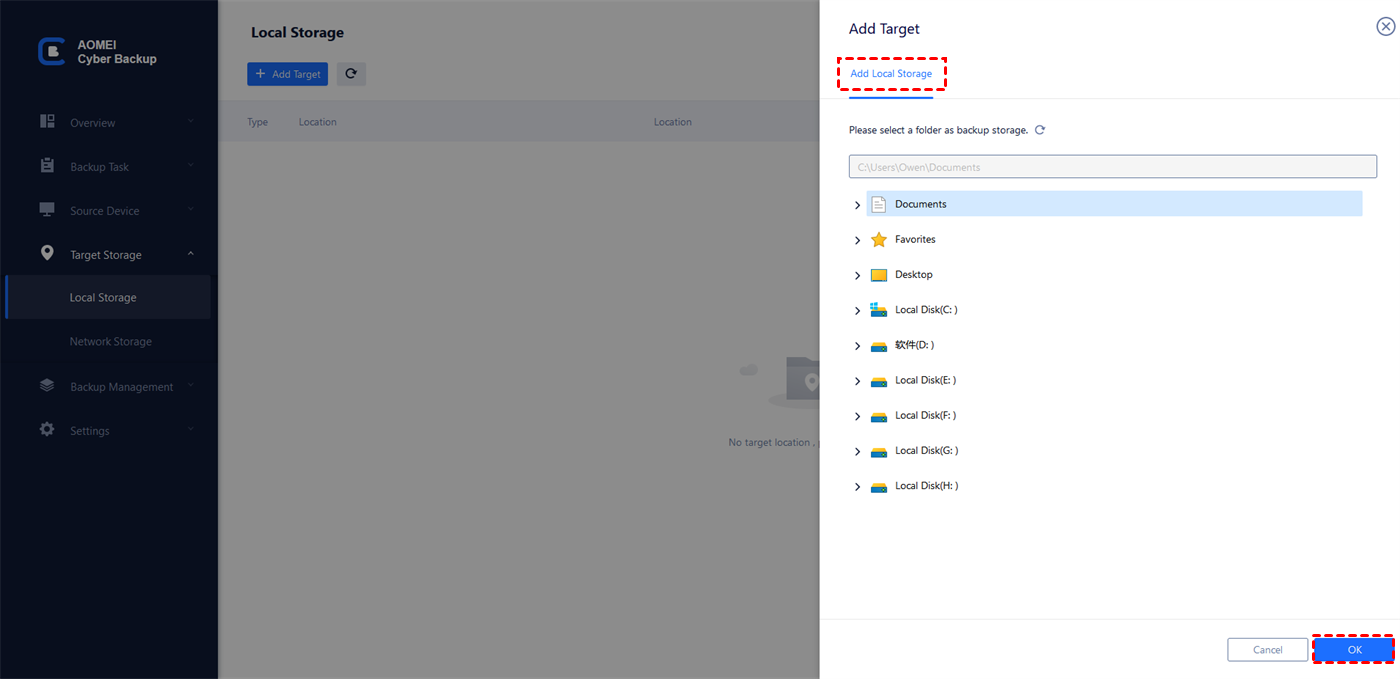
Task: Click the Favorites star icon
Action: tap(879, 240)
